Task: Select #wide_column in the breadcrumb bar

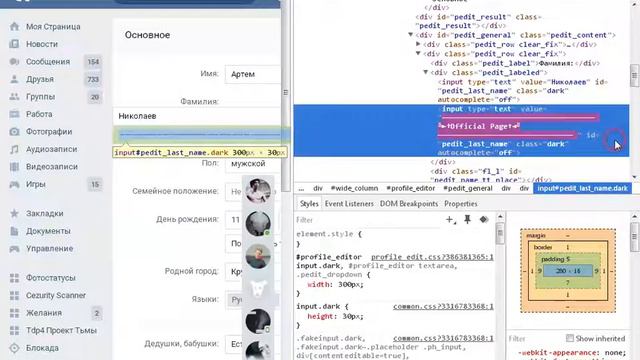Action: [x=354, y=188]
